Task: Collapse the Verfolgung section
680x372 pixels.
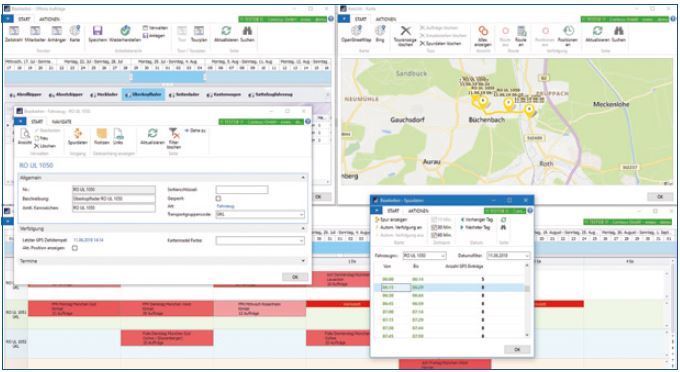Action: [303, 228]
